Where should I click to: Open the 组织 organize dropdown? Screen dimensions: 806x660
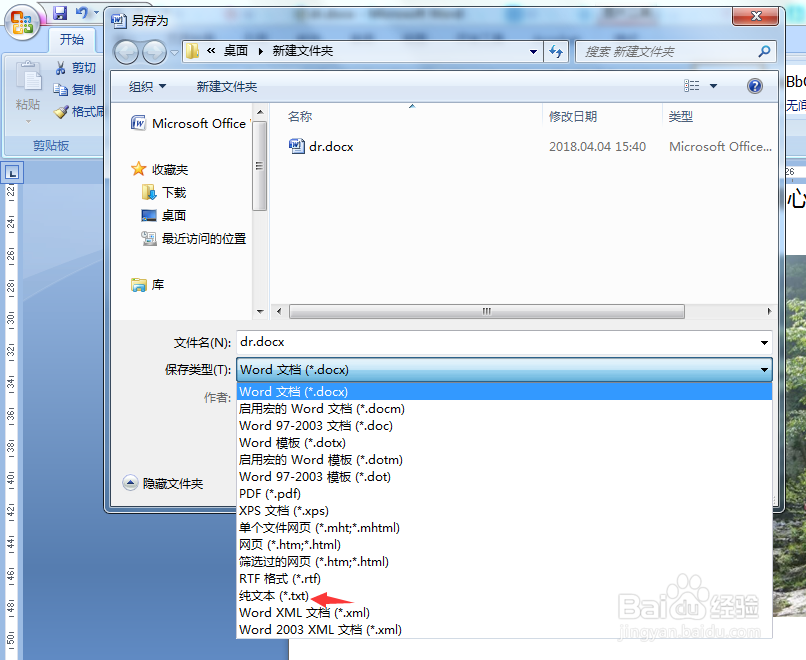(x=147, y=86)
